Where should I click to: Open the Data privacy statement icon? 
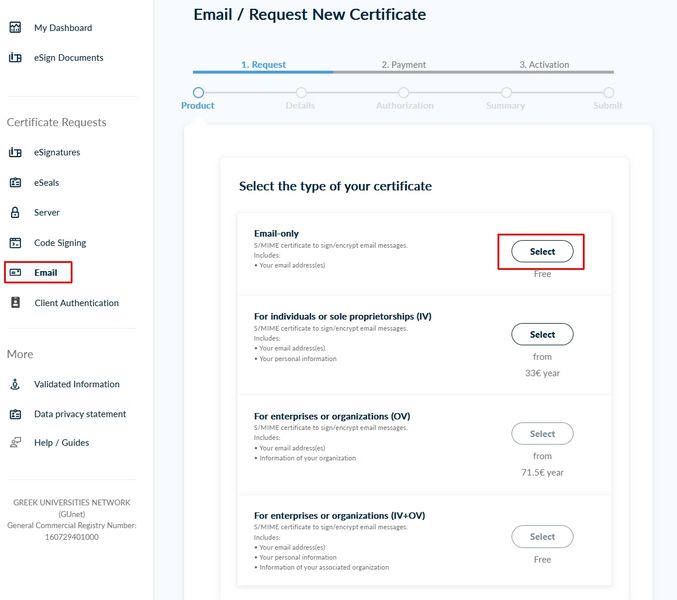pyautogui.click(x=15, y=414)
